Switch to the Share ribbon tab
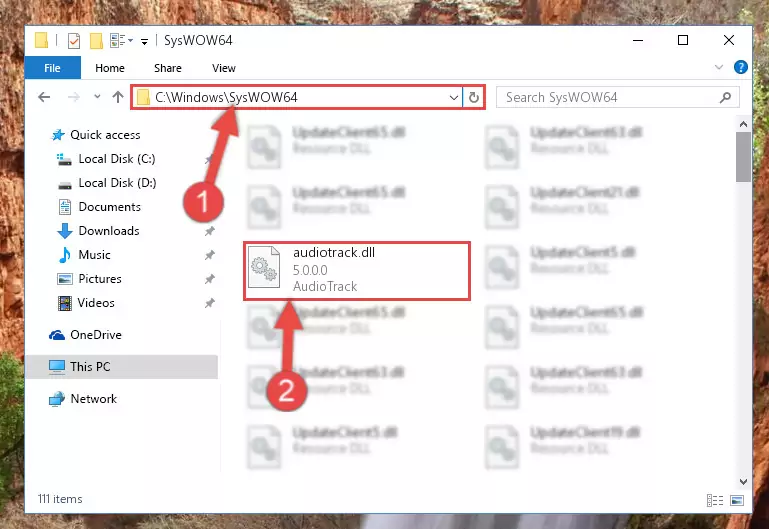This screenshot has width=769, height=529. [168, 68]
